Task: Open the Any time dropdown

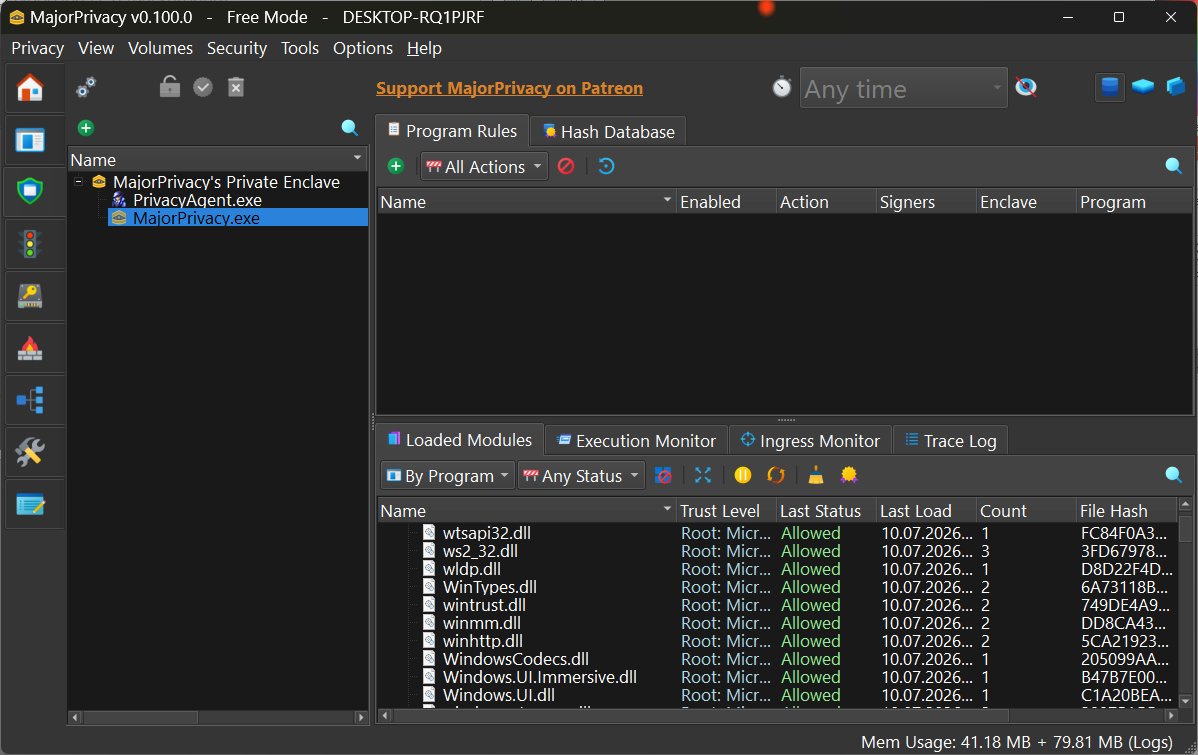Action: (903, 88)
